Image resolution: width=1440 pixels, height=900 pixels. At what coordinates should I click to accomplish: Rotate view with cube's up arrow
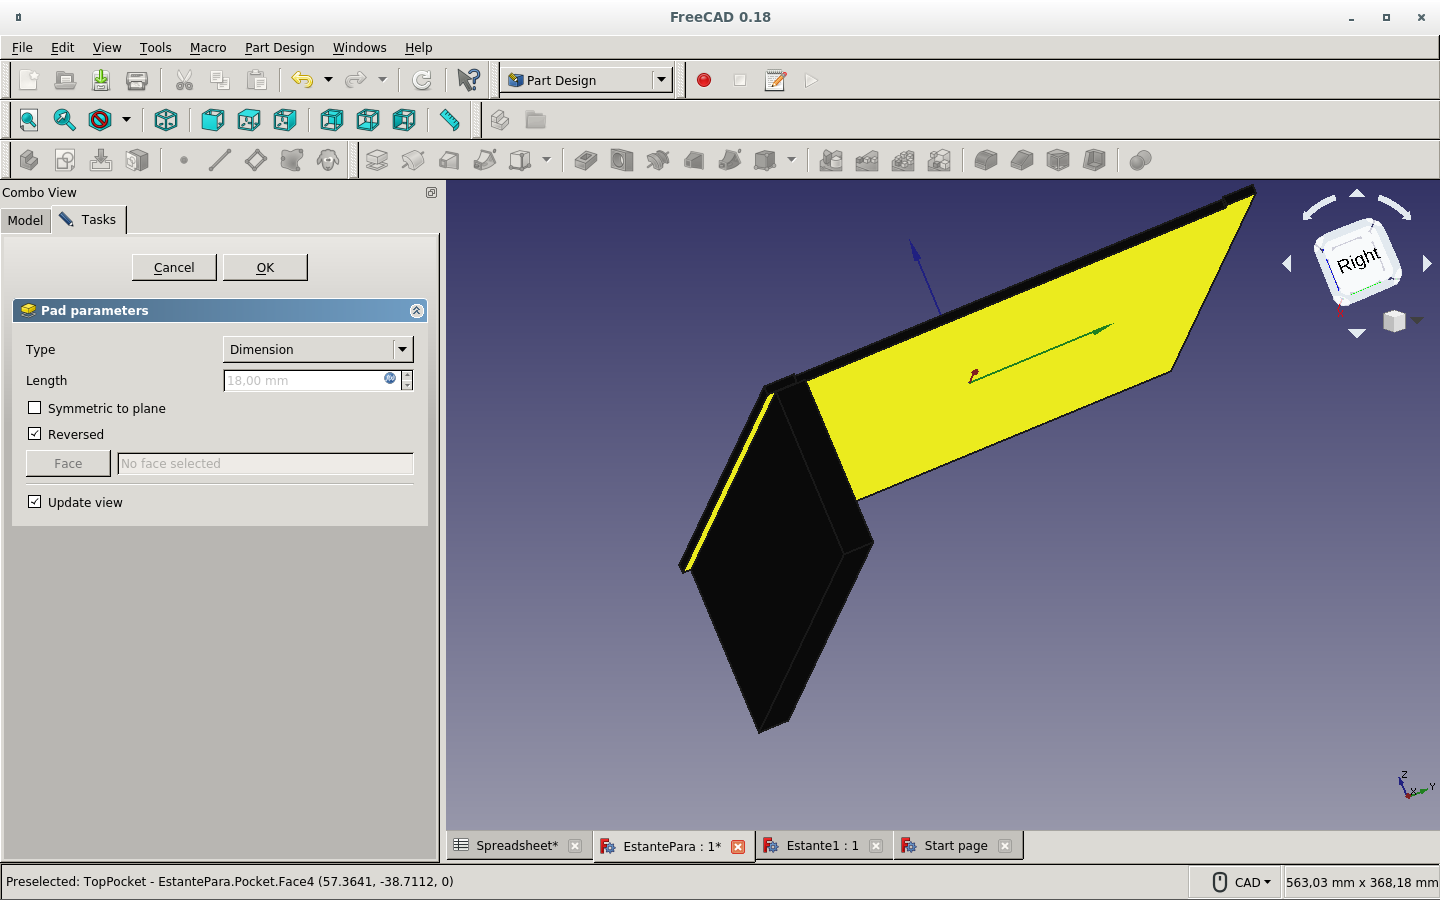[x=1357, y=193]
